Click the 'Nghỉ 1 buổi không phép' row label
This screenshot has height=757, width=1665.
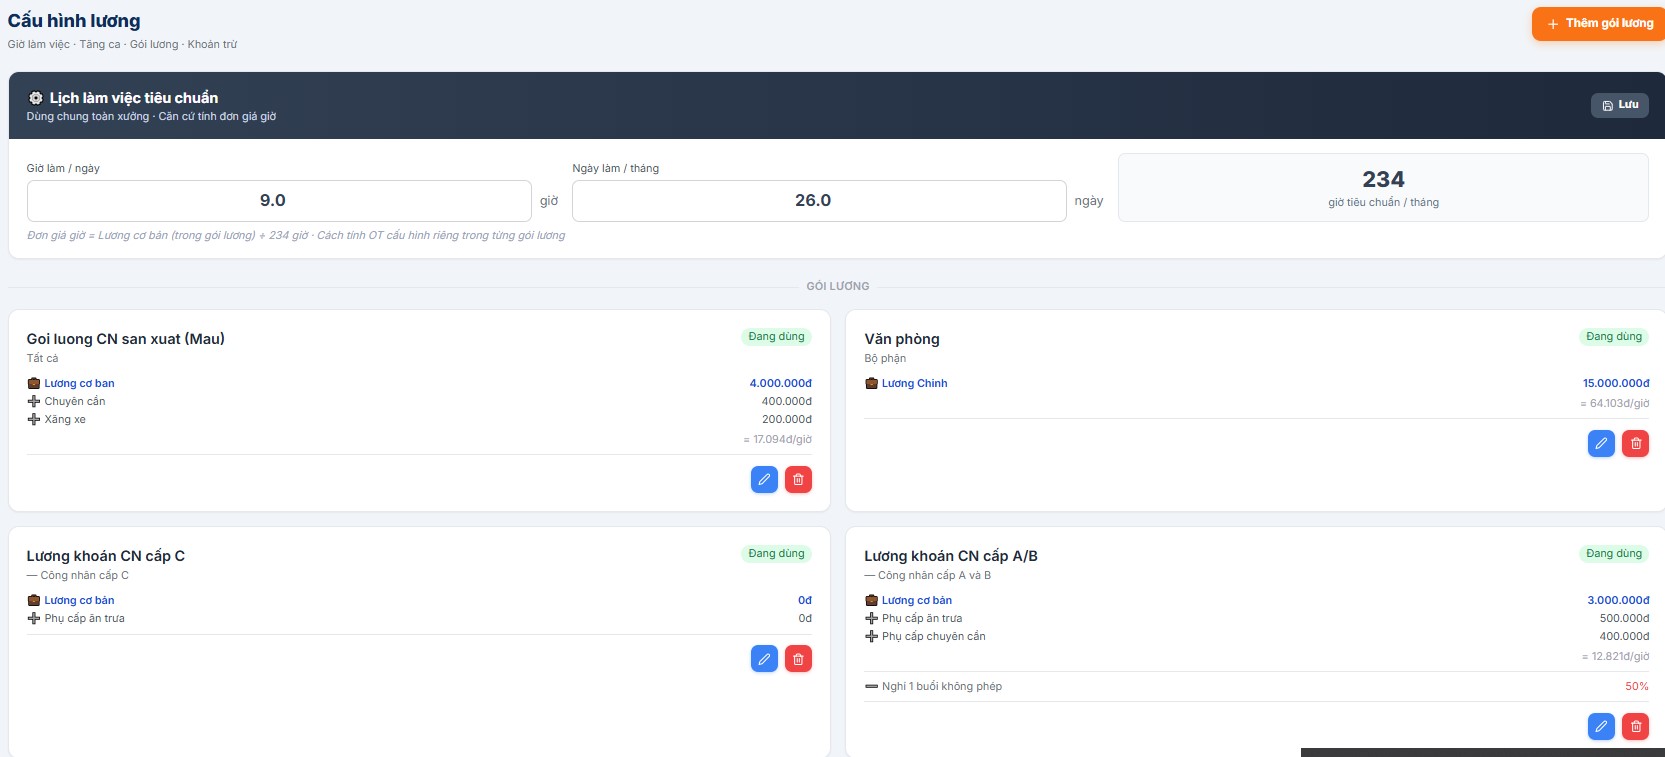(942, 686)
